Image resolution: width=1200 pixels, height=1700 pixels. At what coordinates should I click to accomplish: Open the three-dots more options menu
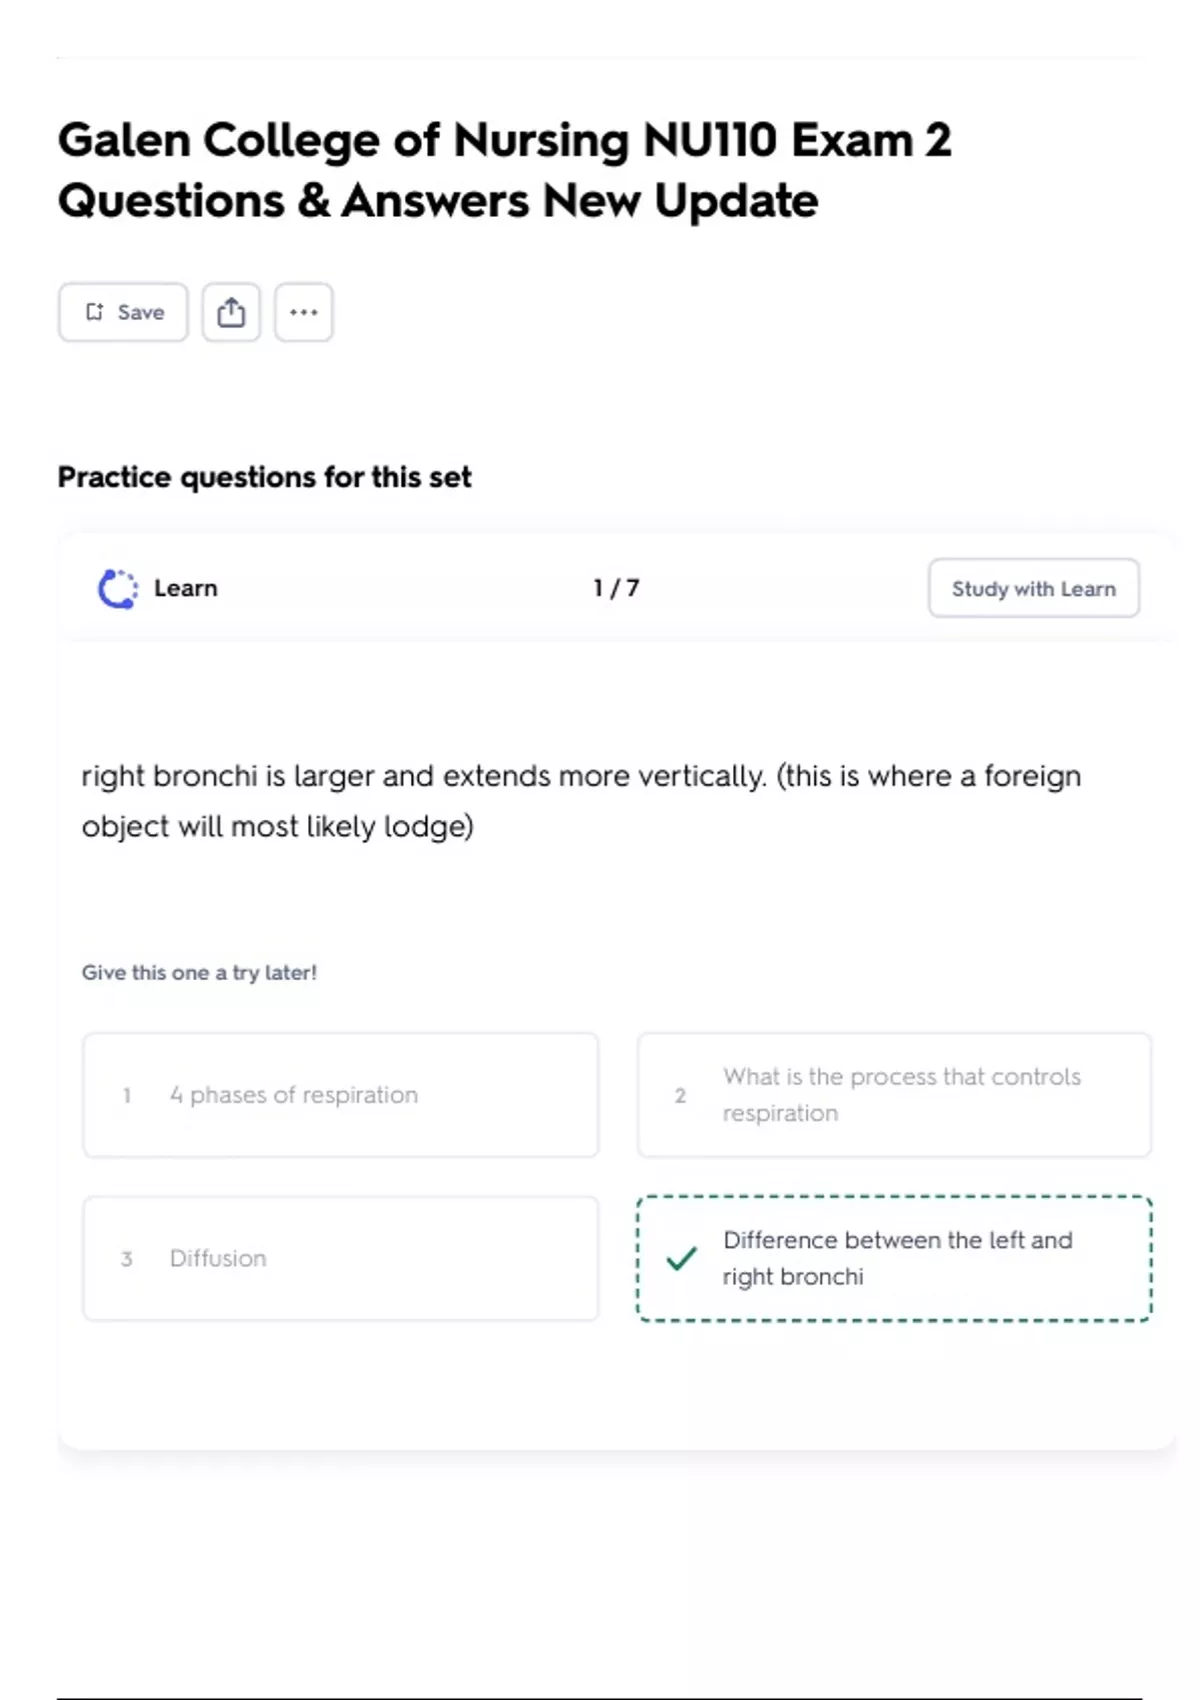tap(304, 312)
